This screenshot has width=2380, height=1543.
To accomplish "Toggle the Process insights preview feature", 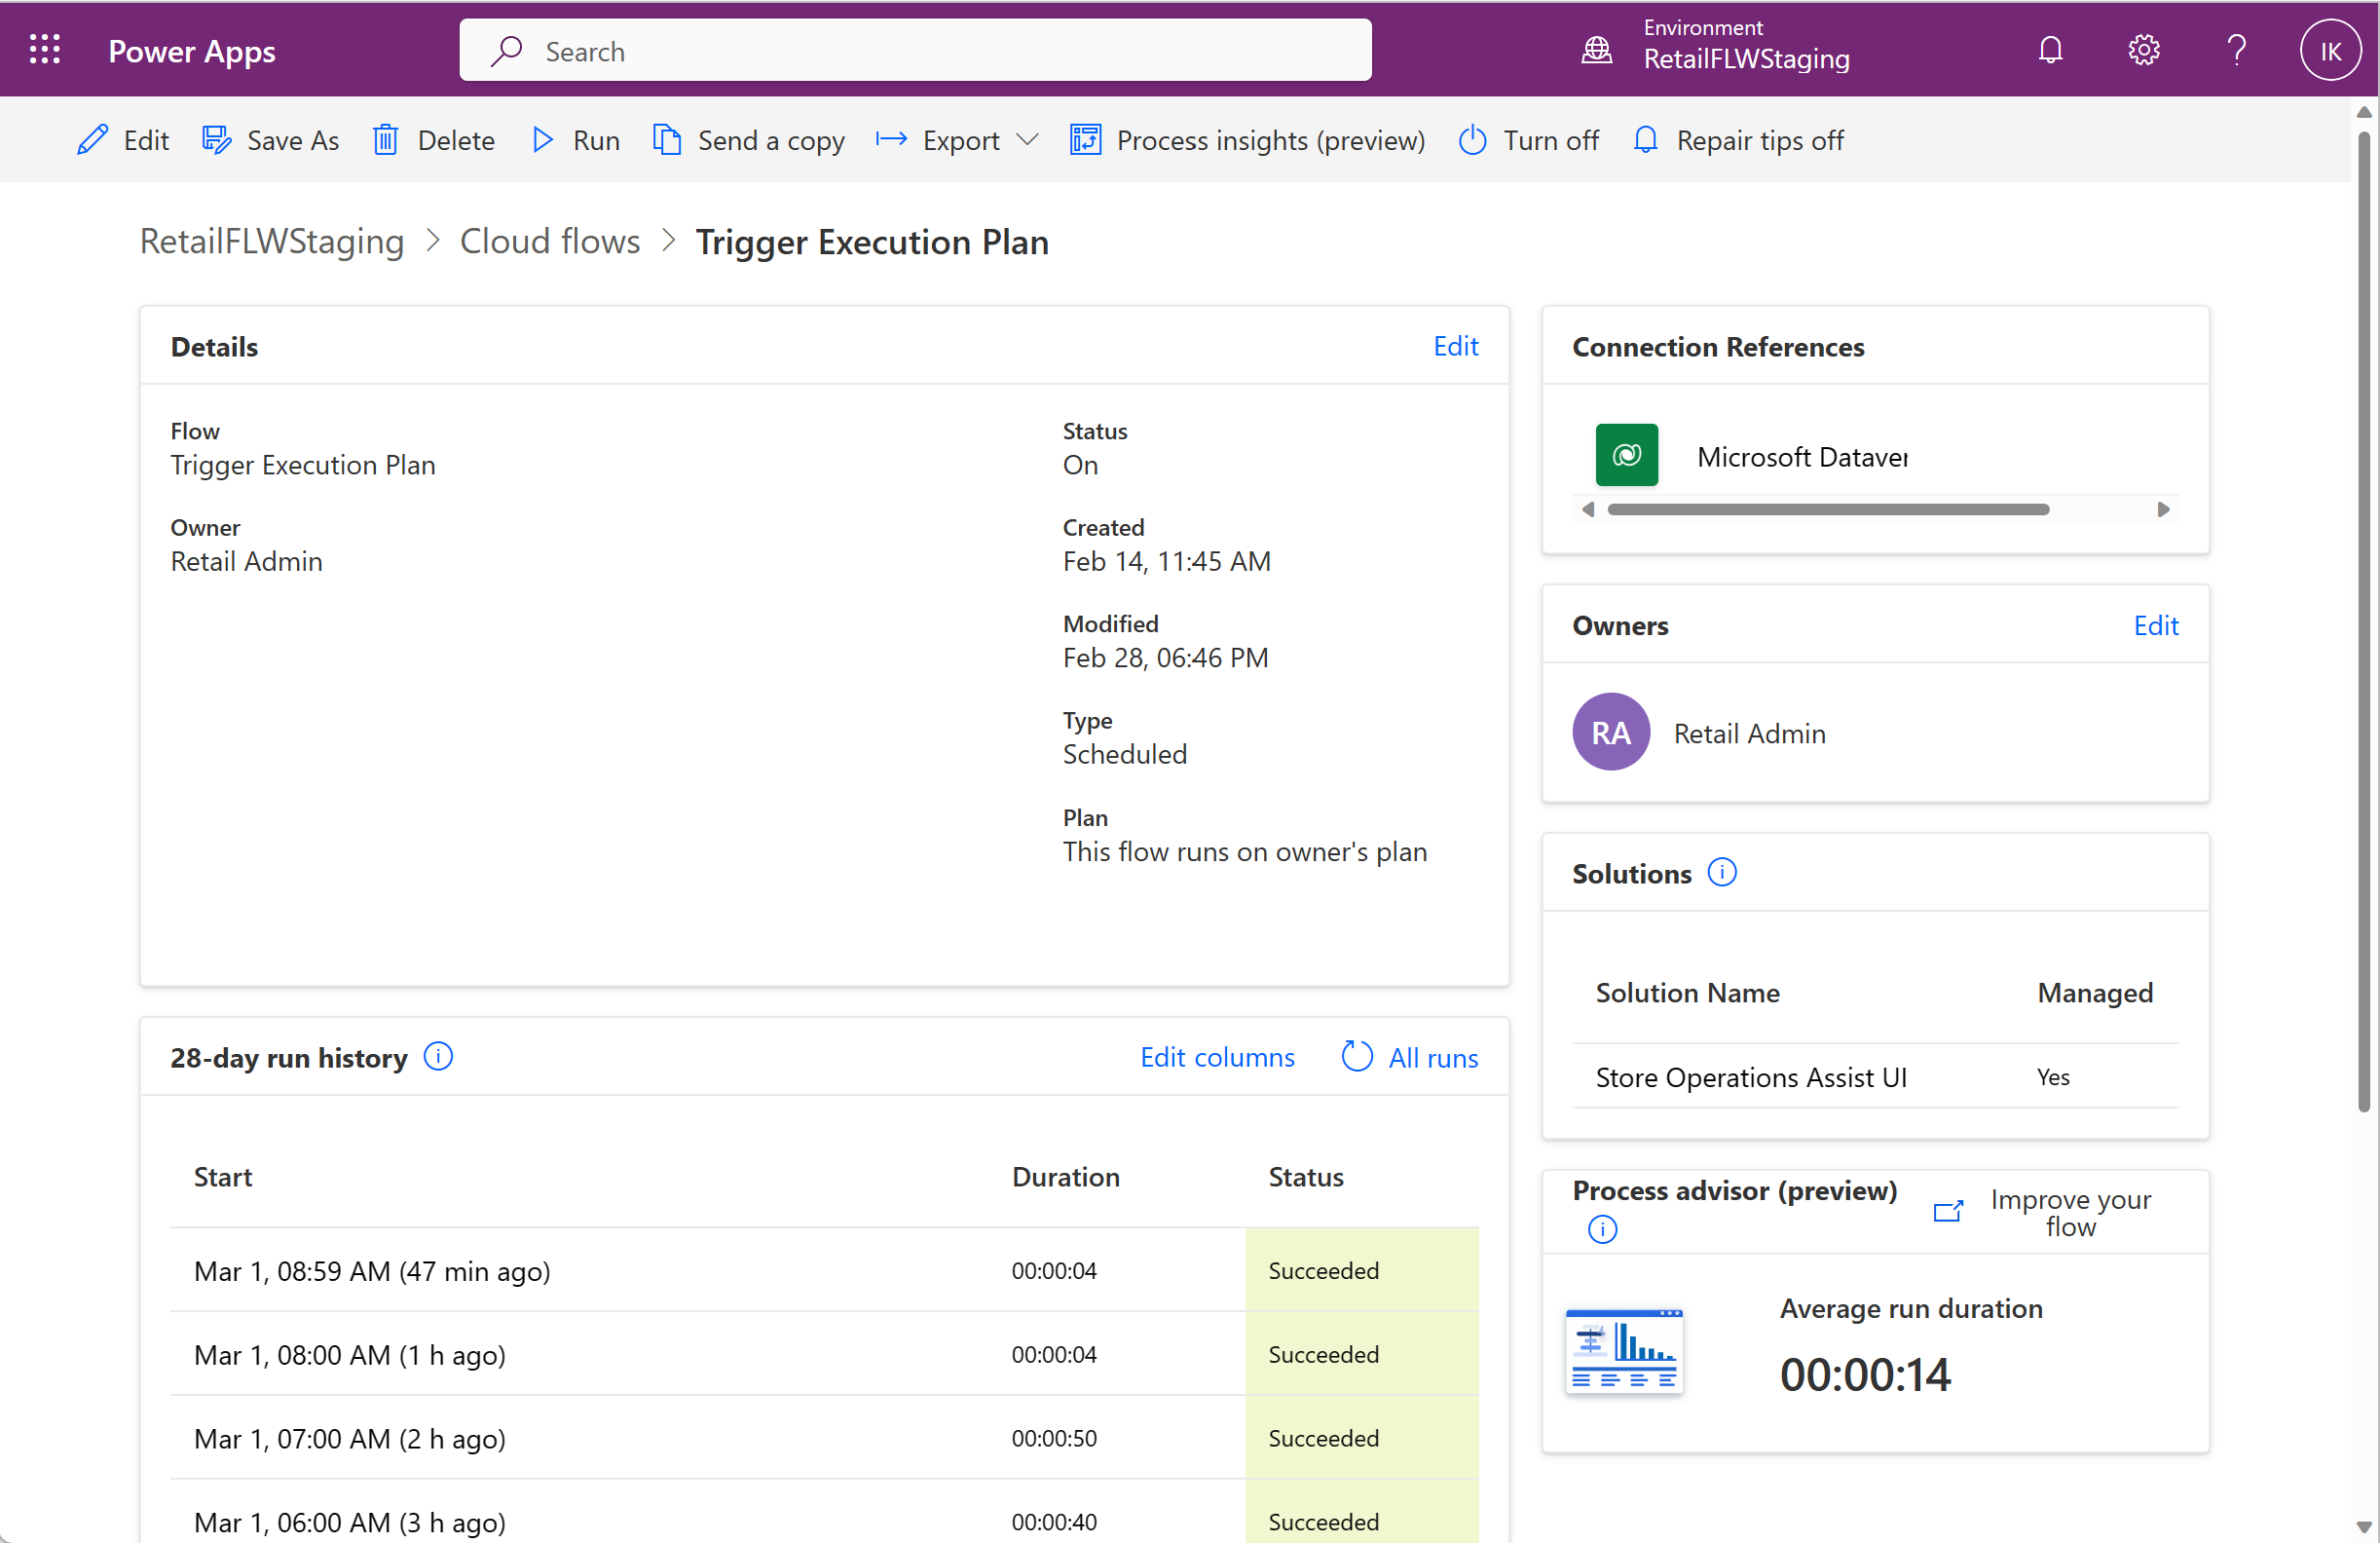I will click(1247, 139).
